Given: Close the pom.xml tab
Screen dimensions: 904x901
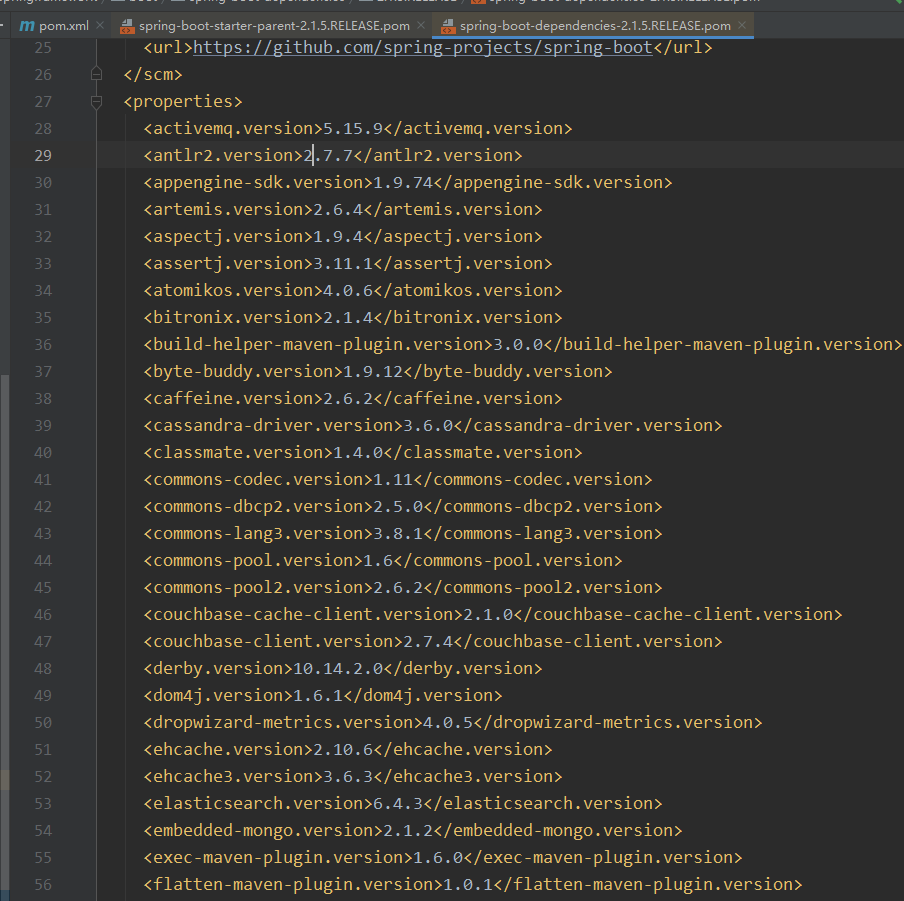Looking at the screenshot, I should tap(100, 25).
